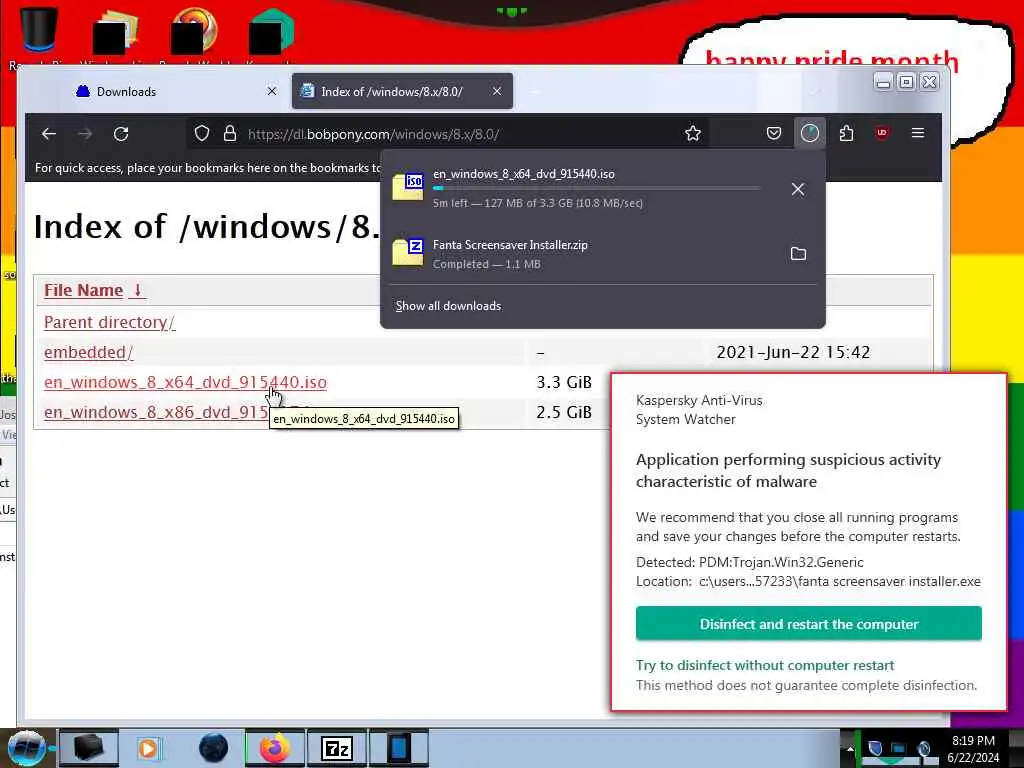Open Show all downloads
The height and width of the screenshot is (768, 1024).
(448, 306)
